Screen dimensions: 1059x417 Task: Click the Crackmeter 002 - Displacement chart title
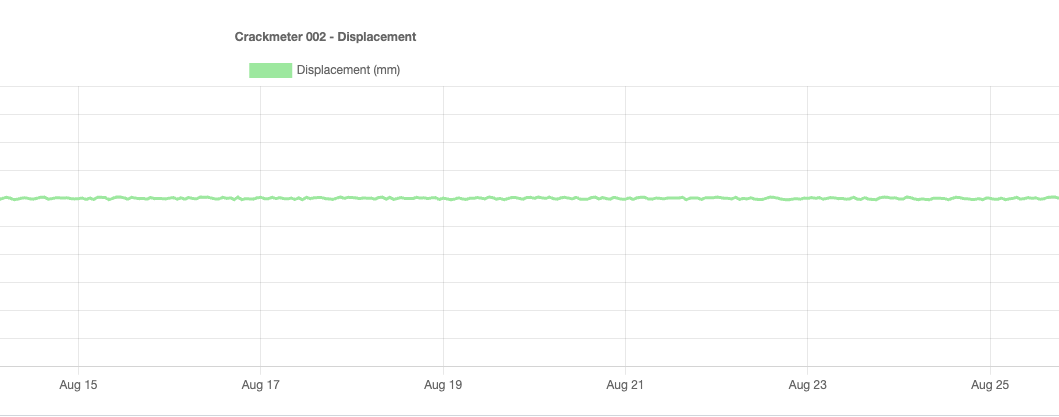[325, 37]
